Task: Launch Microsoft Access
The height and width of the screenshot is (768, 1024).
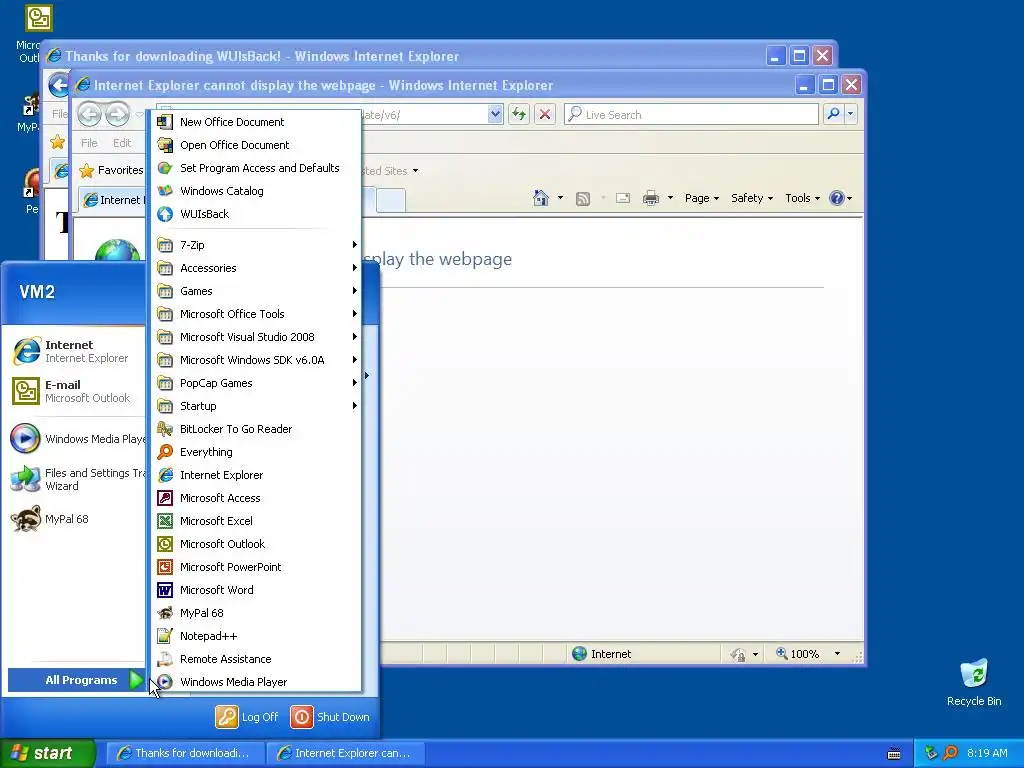Action: click(x=255, y=498)
